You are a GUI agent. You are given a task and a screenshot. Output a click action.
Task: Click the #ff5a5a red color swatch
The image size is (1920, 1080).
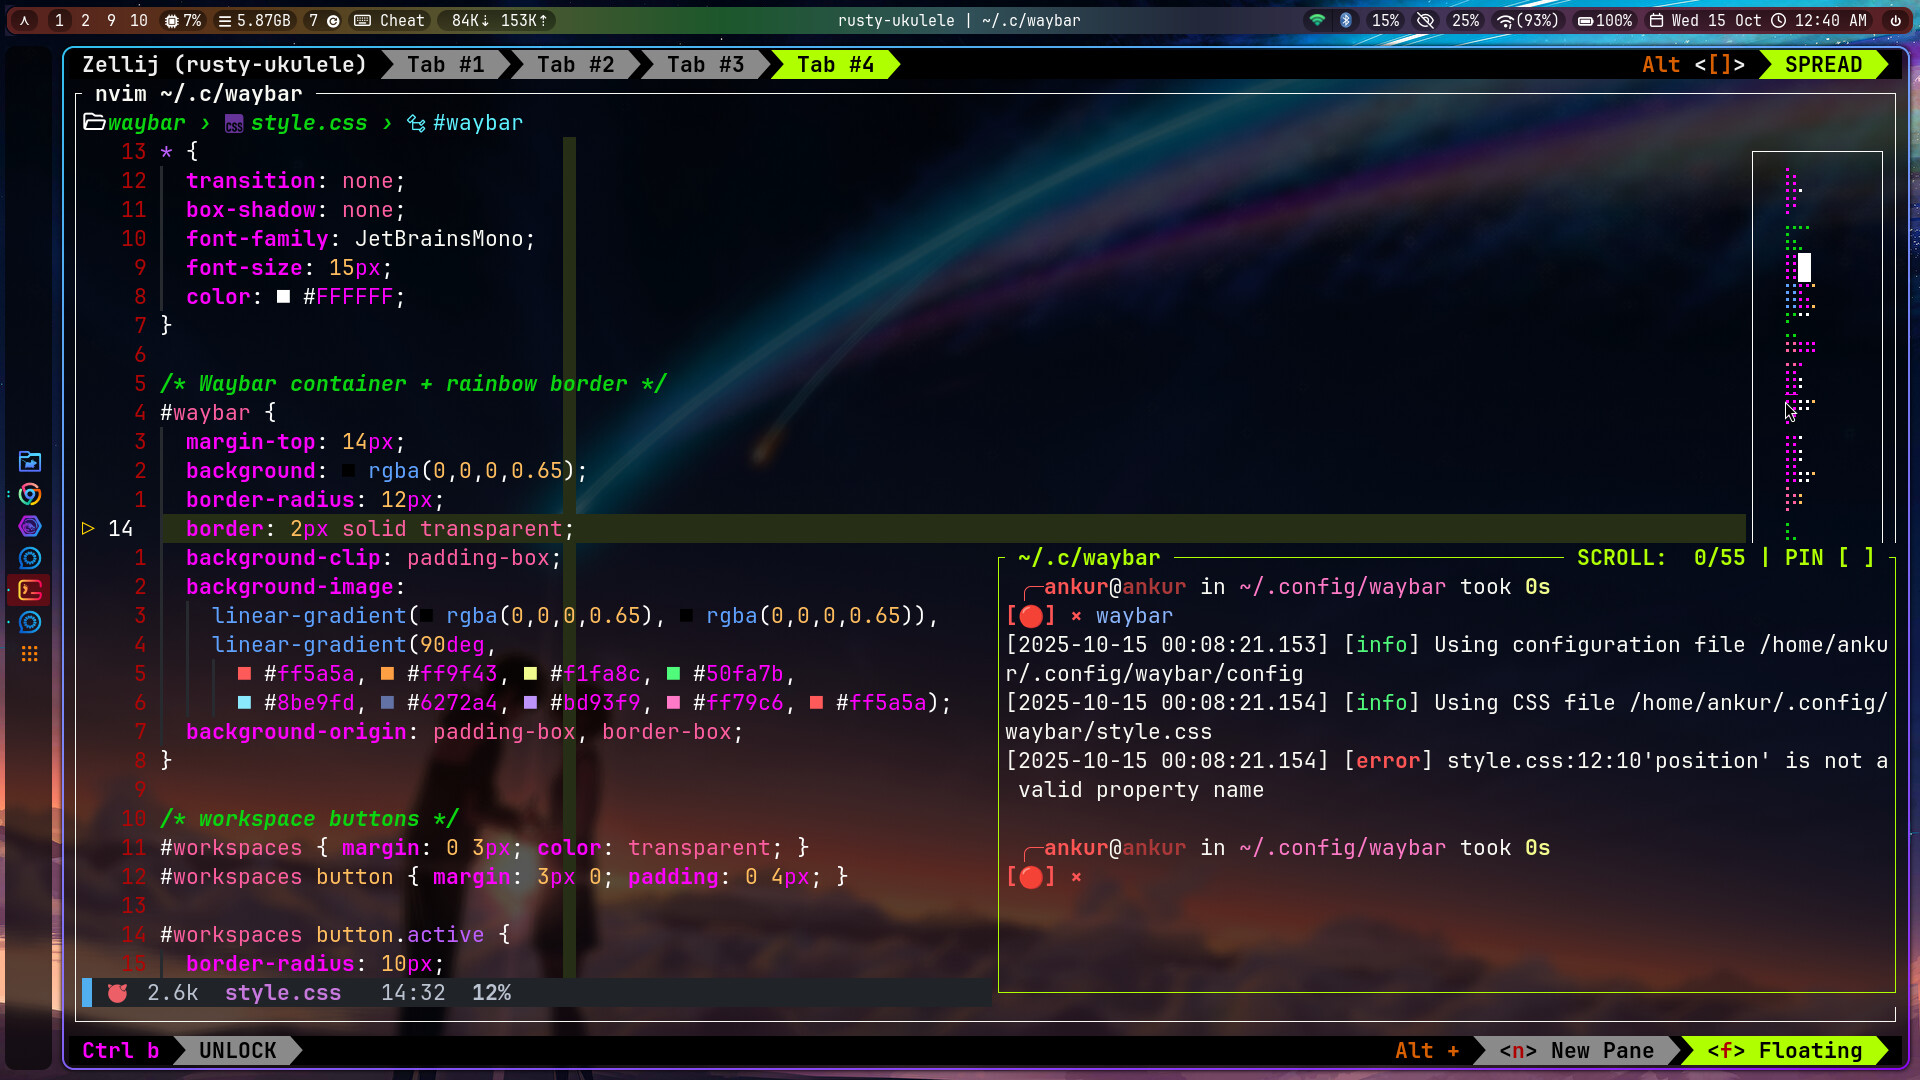click(244, 674)
